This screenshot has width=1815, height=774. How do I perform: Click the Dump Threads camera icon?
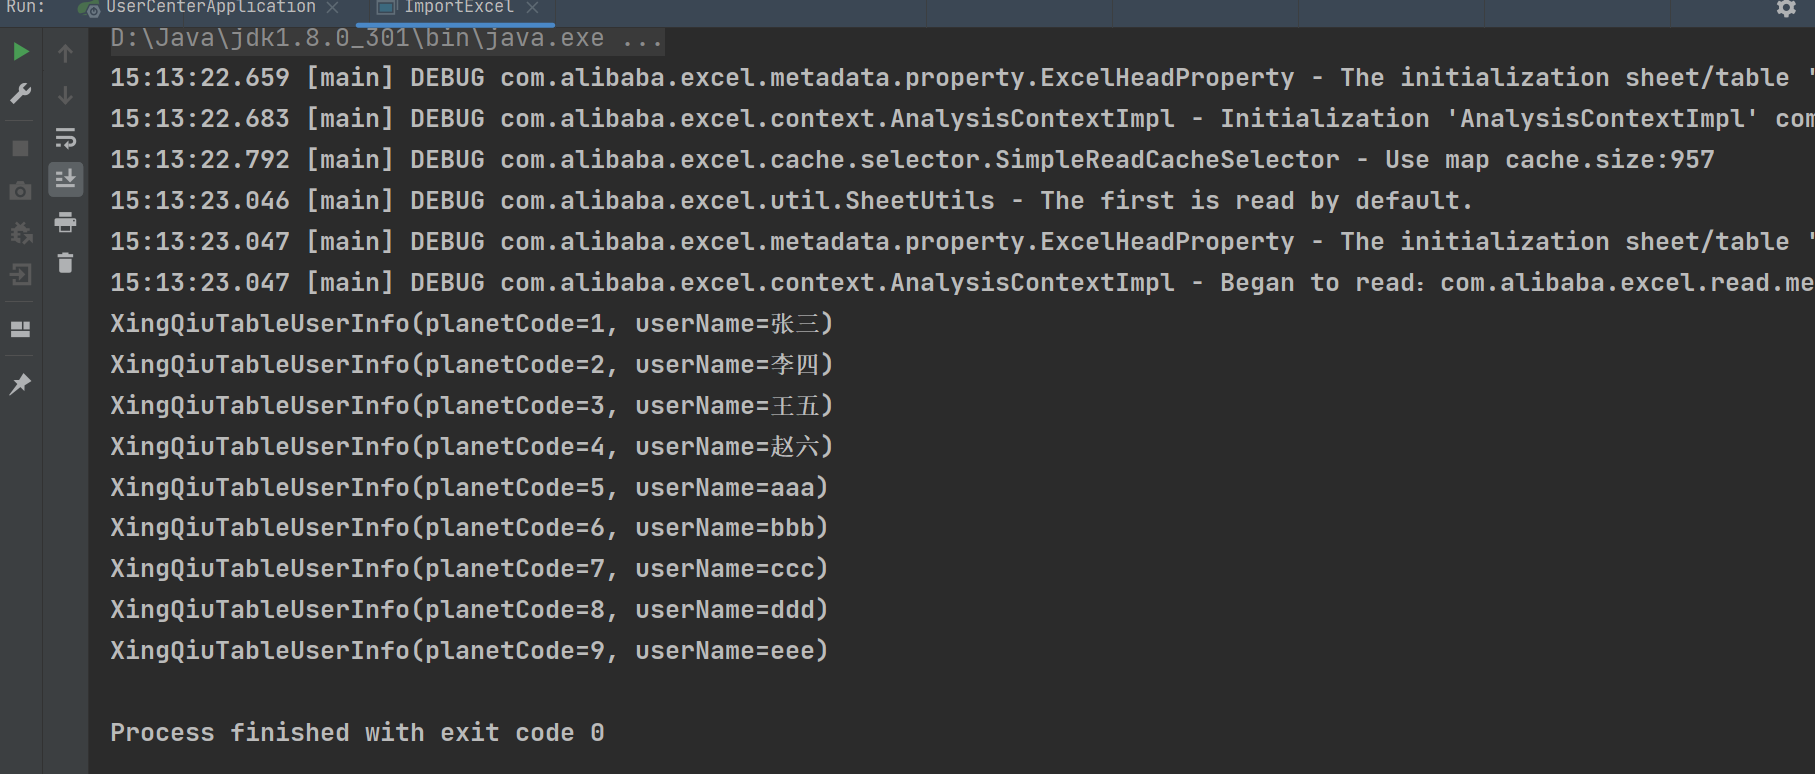(20, 191)
